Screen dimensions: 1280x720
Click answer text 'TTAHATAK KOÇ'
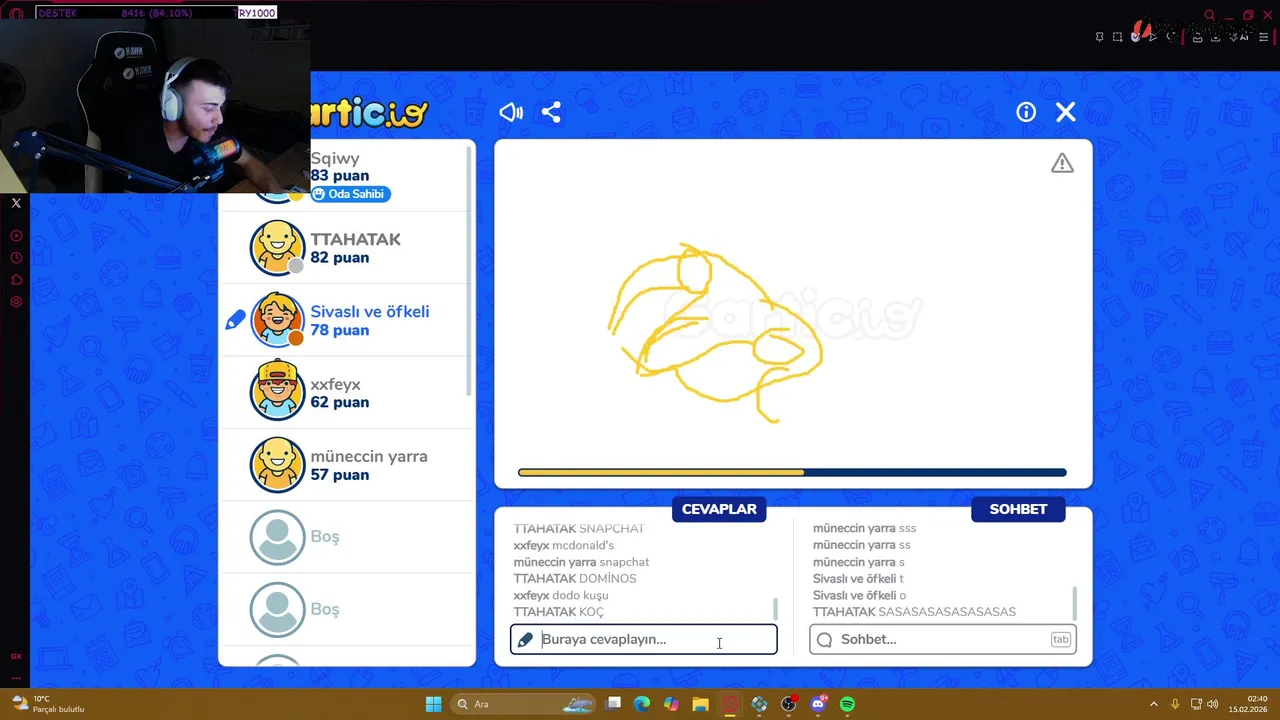(559, 612)
